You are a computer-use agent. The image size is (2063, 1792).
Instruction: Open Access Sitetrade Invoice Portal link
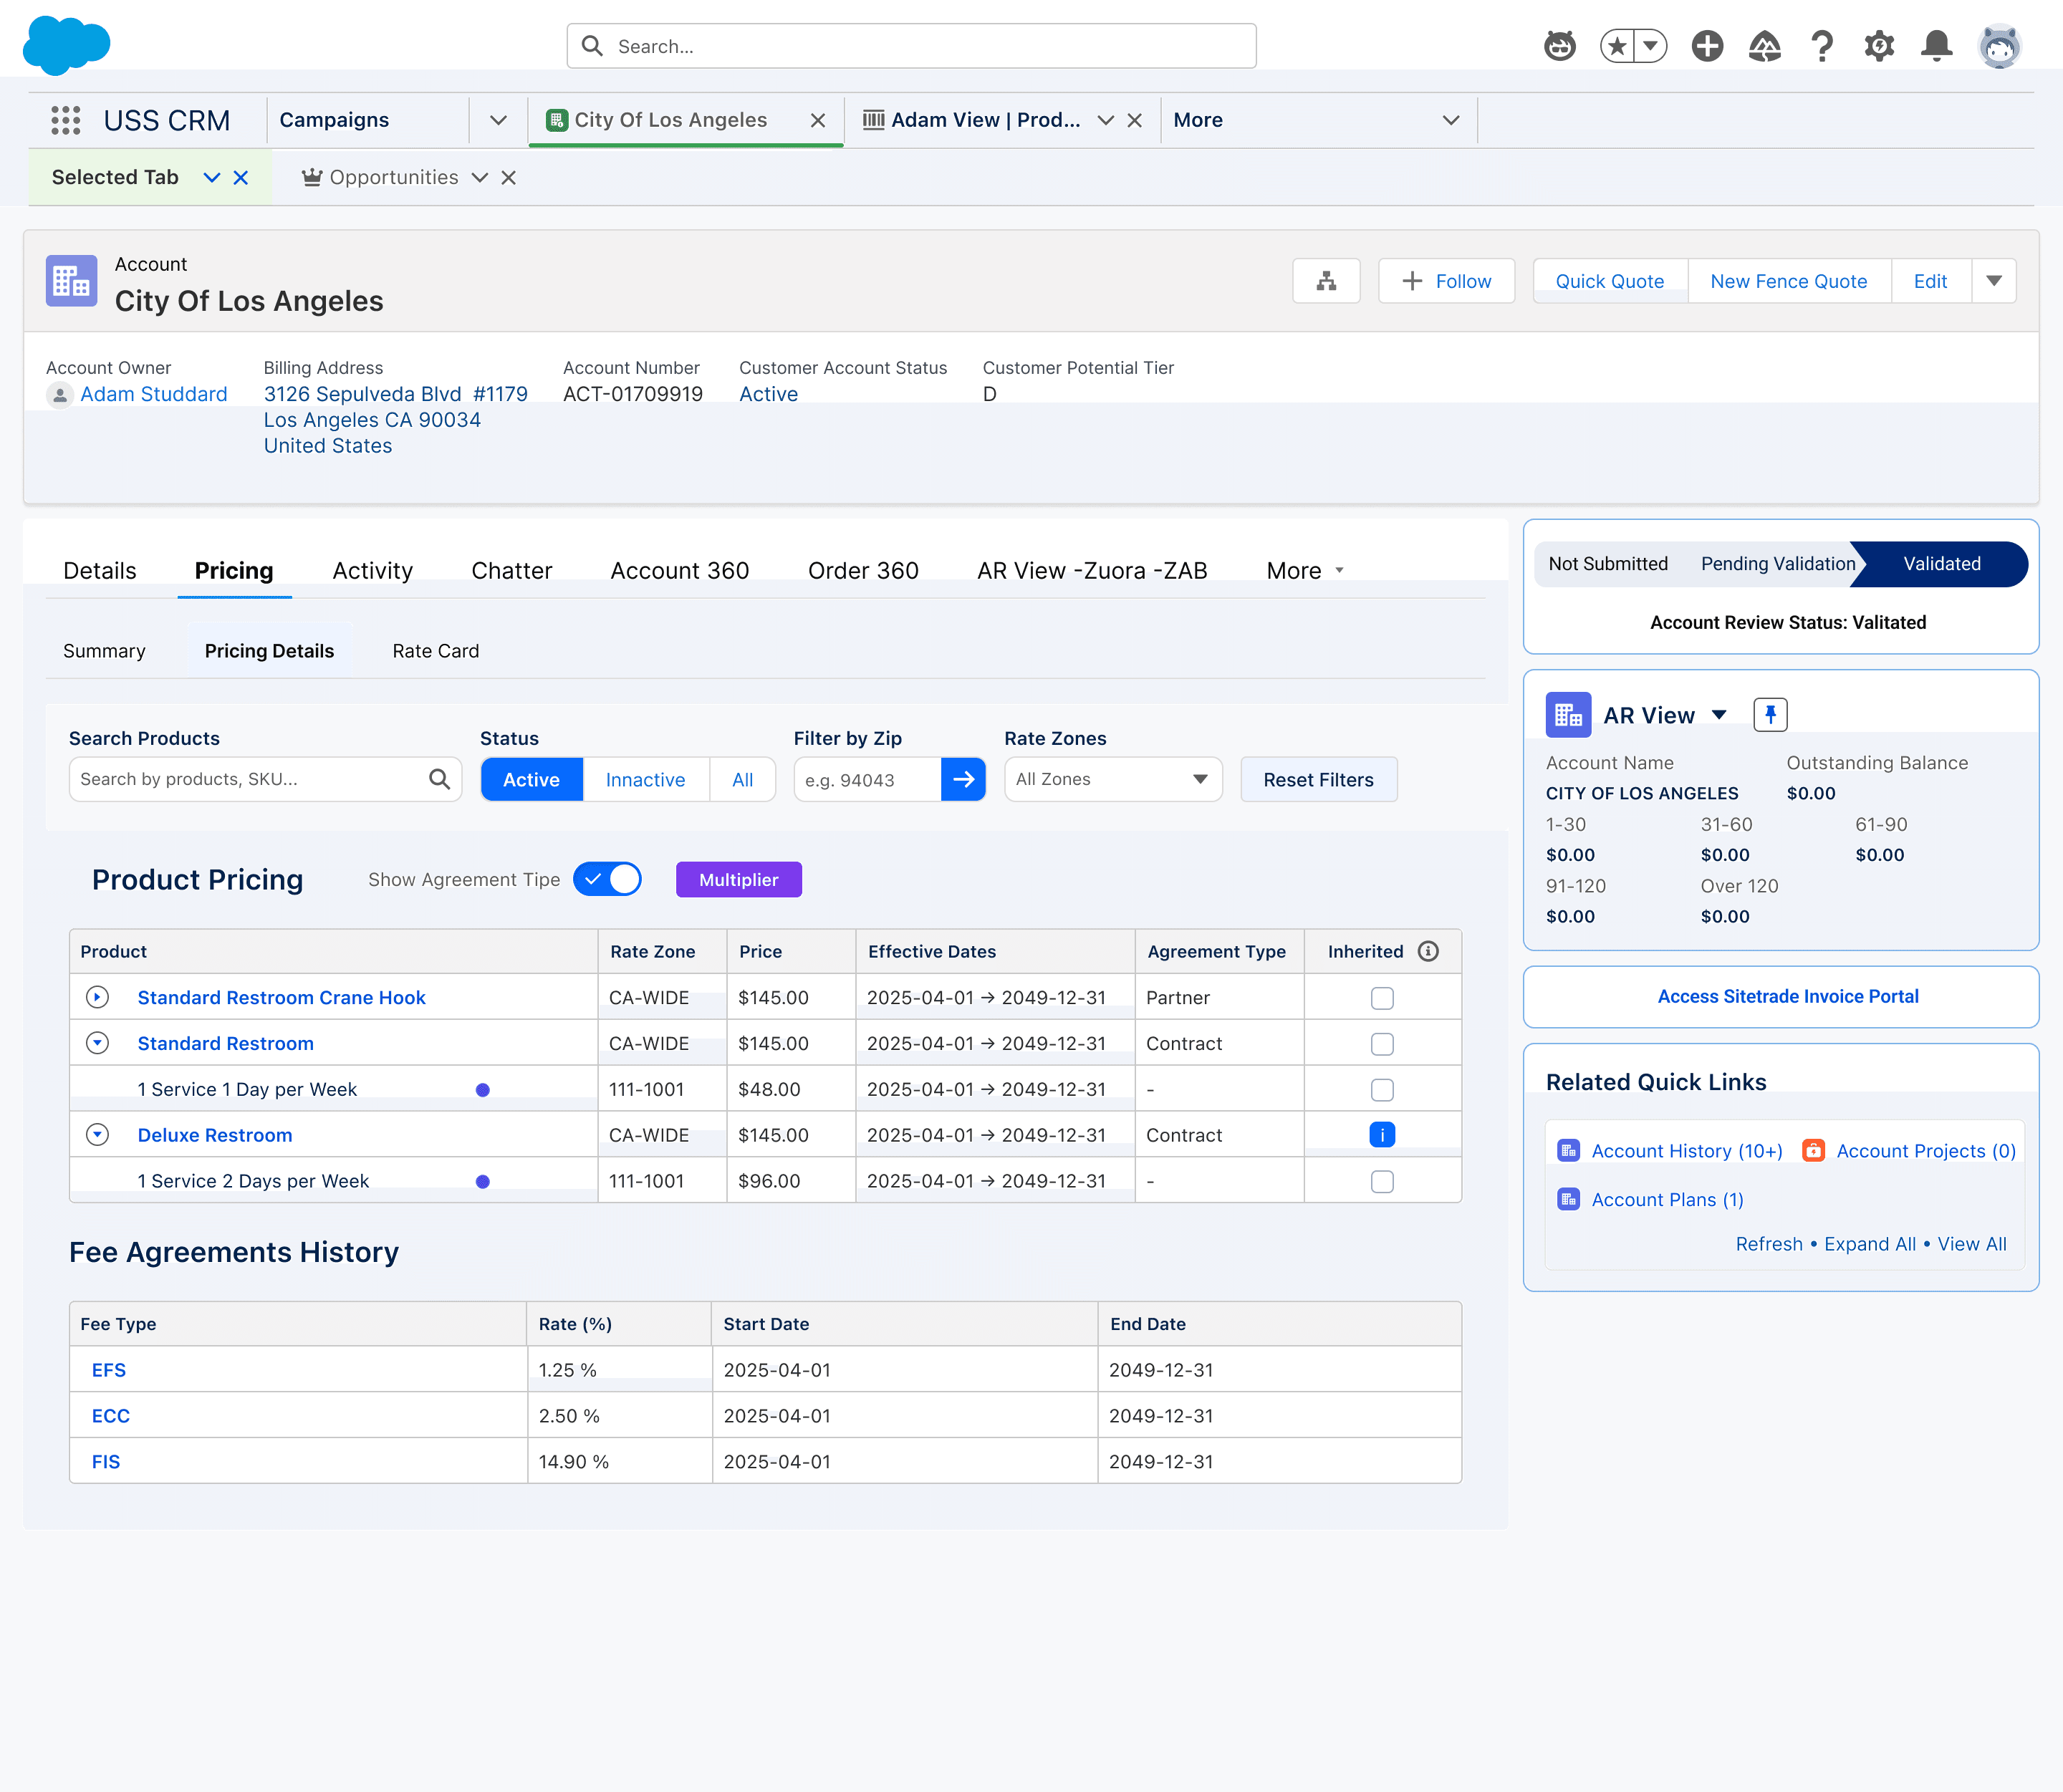coord(1787,996)
